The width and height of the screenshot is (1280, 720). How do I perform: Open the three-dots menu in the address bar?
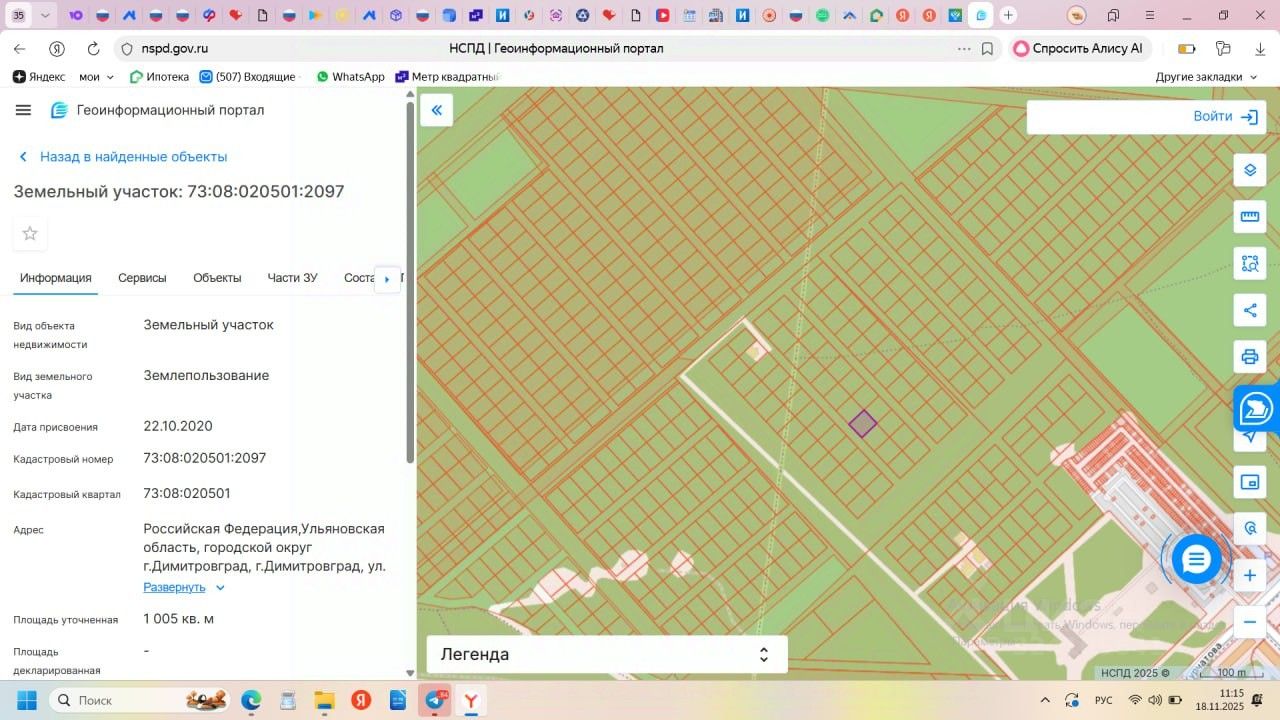point(964,48)
